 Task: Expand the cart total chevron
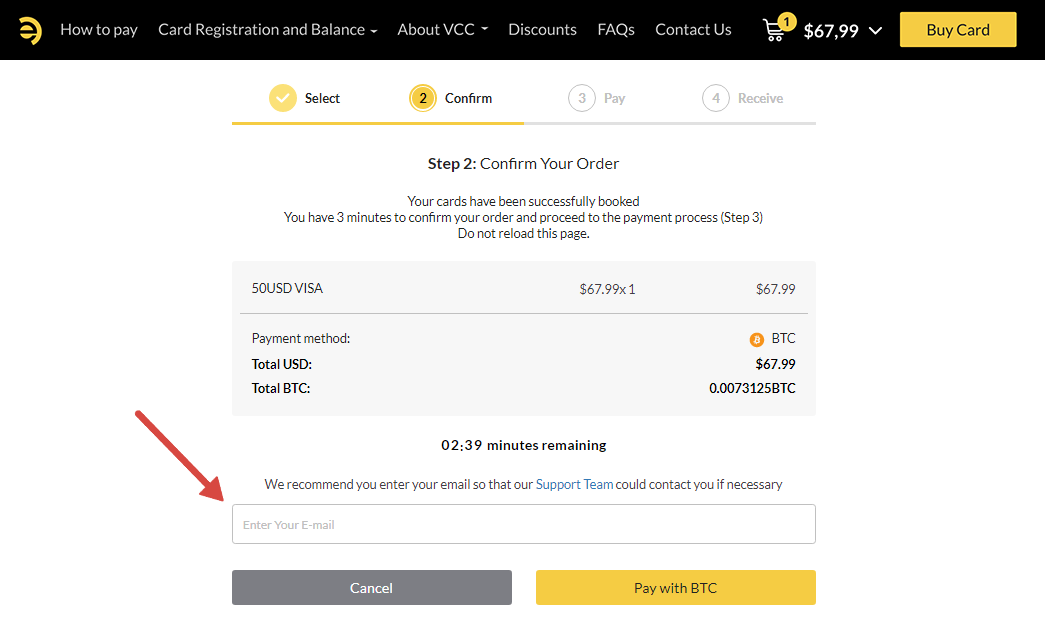[x=876, y=30]
